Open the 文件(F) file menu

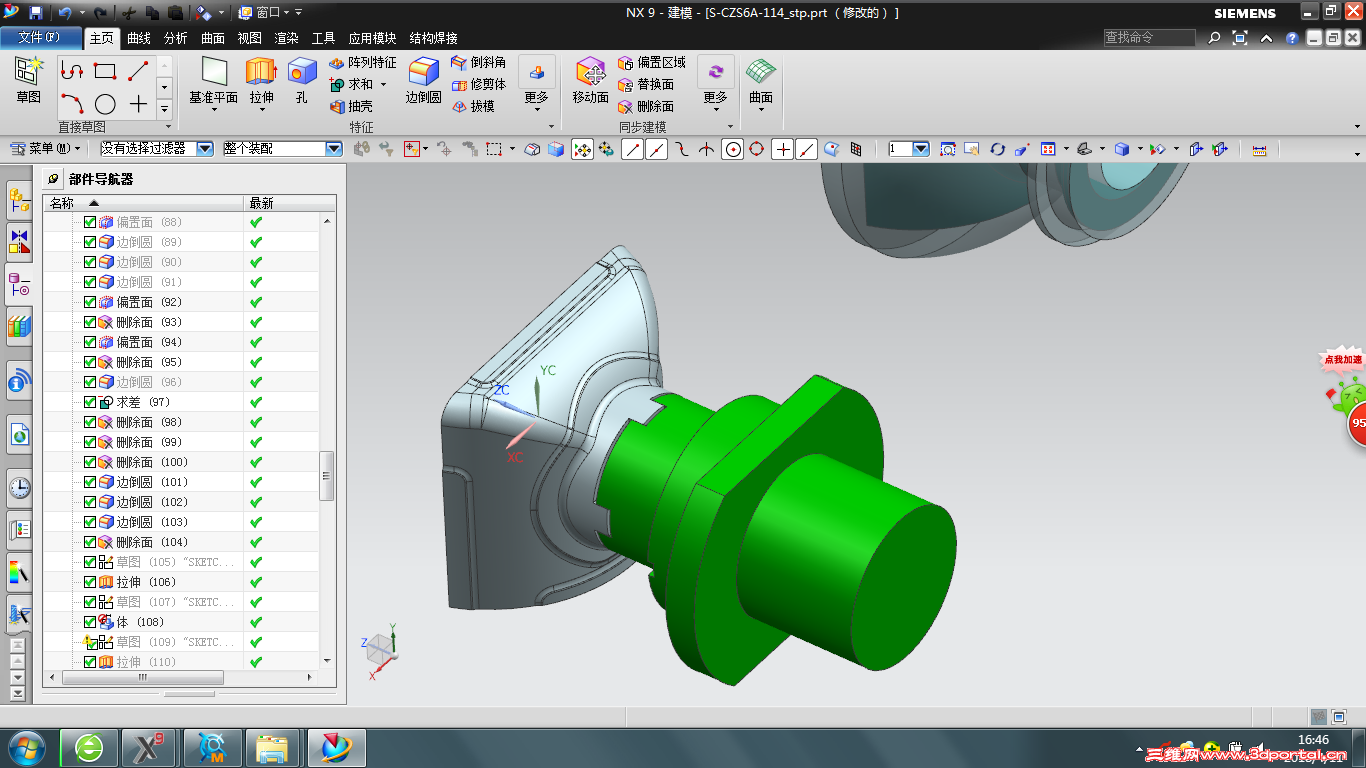[40, 38]
